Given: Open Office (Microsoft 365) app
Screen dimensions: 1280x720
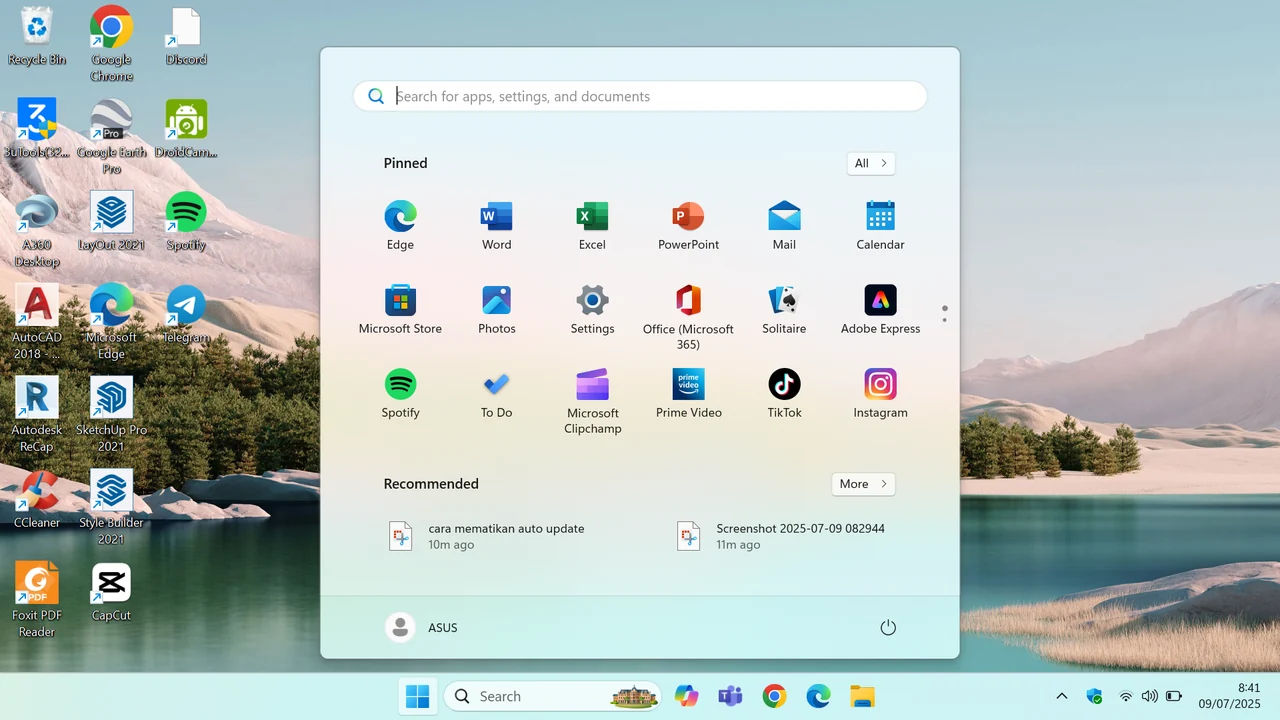Looking at the screenshot, I should [688, 317].
